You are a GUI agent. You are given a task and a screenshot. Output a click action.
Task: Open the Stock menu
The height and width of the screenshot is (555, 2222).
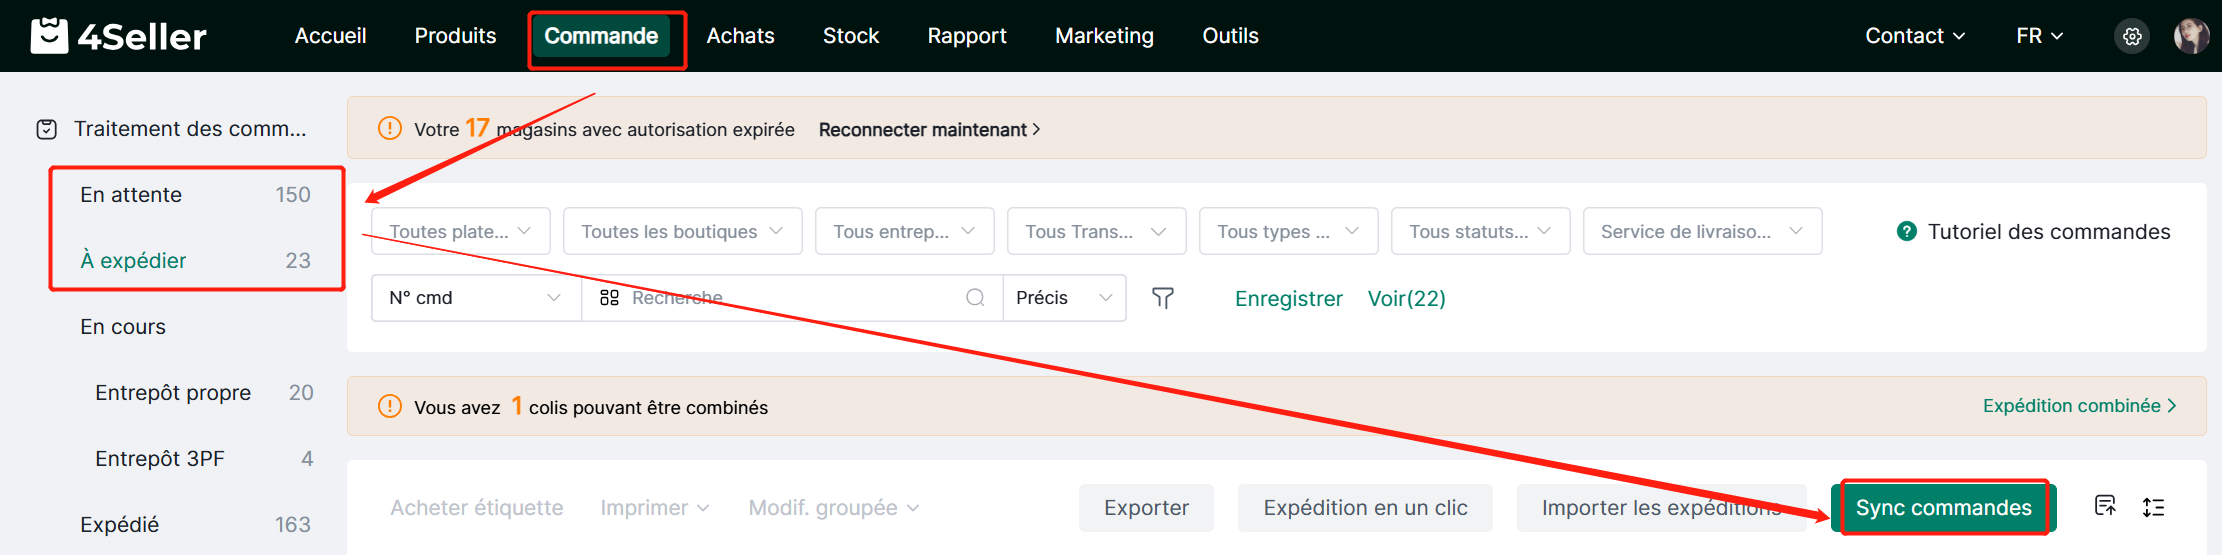[x=850, y=36]
